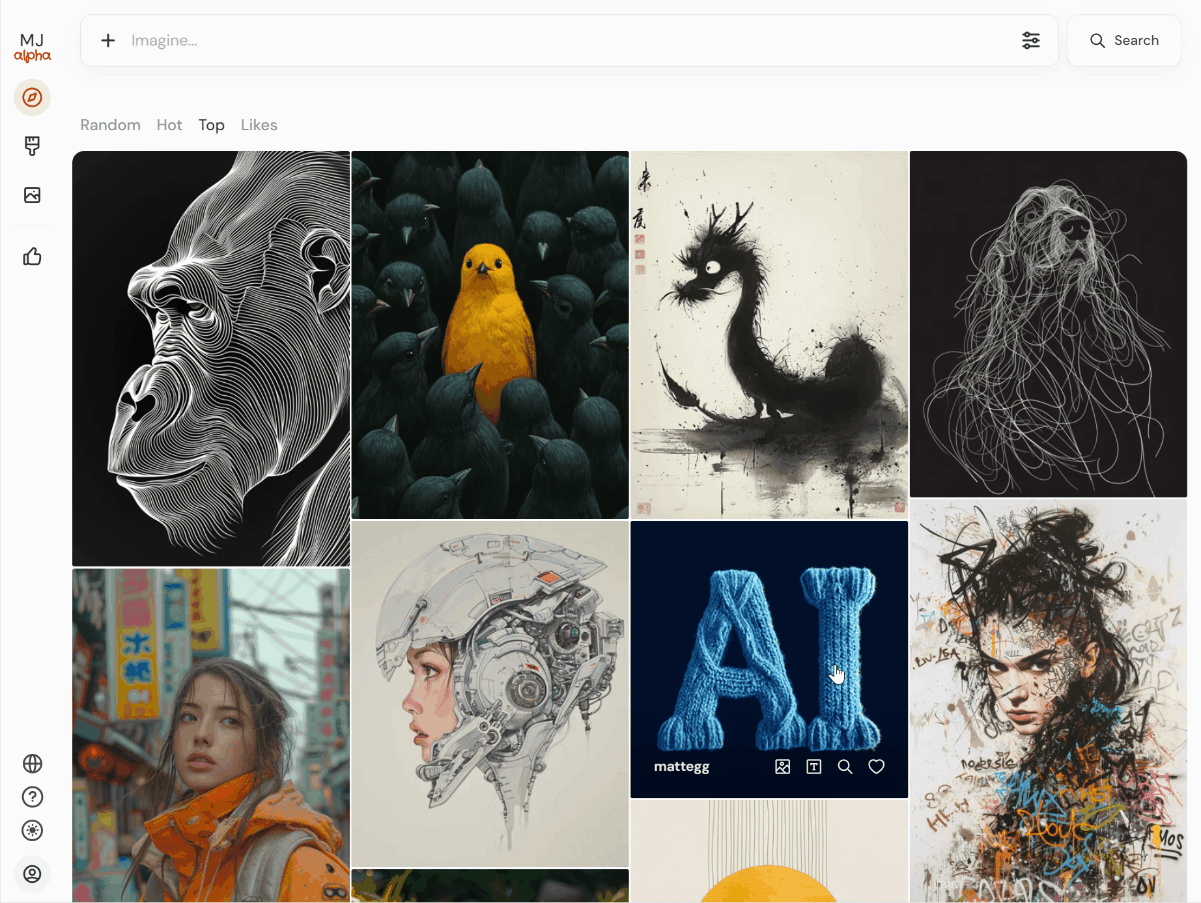1201x903 pixels.
Task: Click the MJ alpha logo
Action: point(32,47)
